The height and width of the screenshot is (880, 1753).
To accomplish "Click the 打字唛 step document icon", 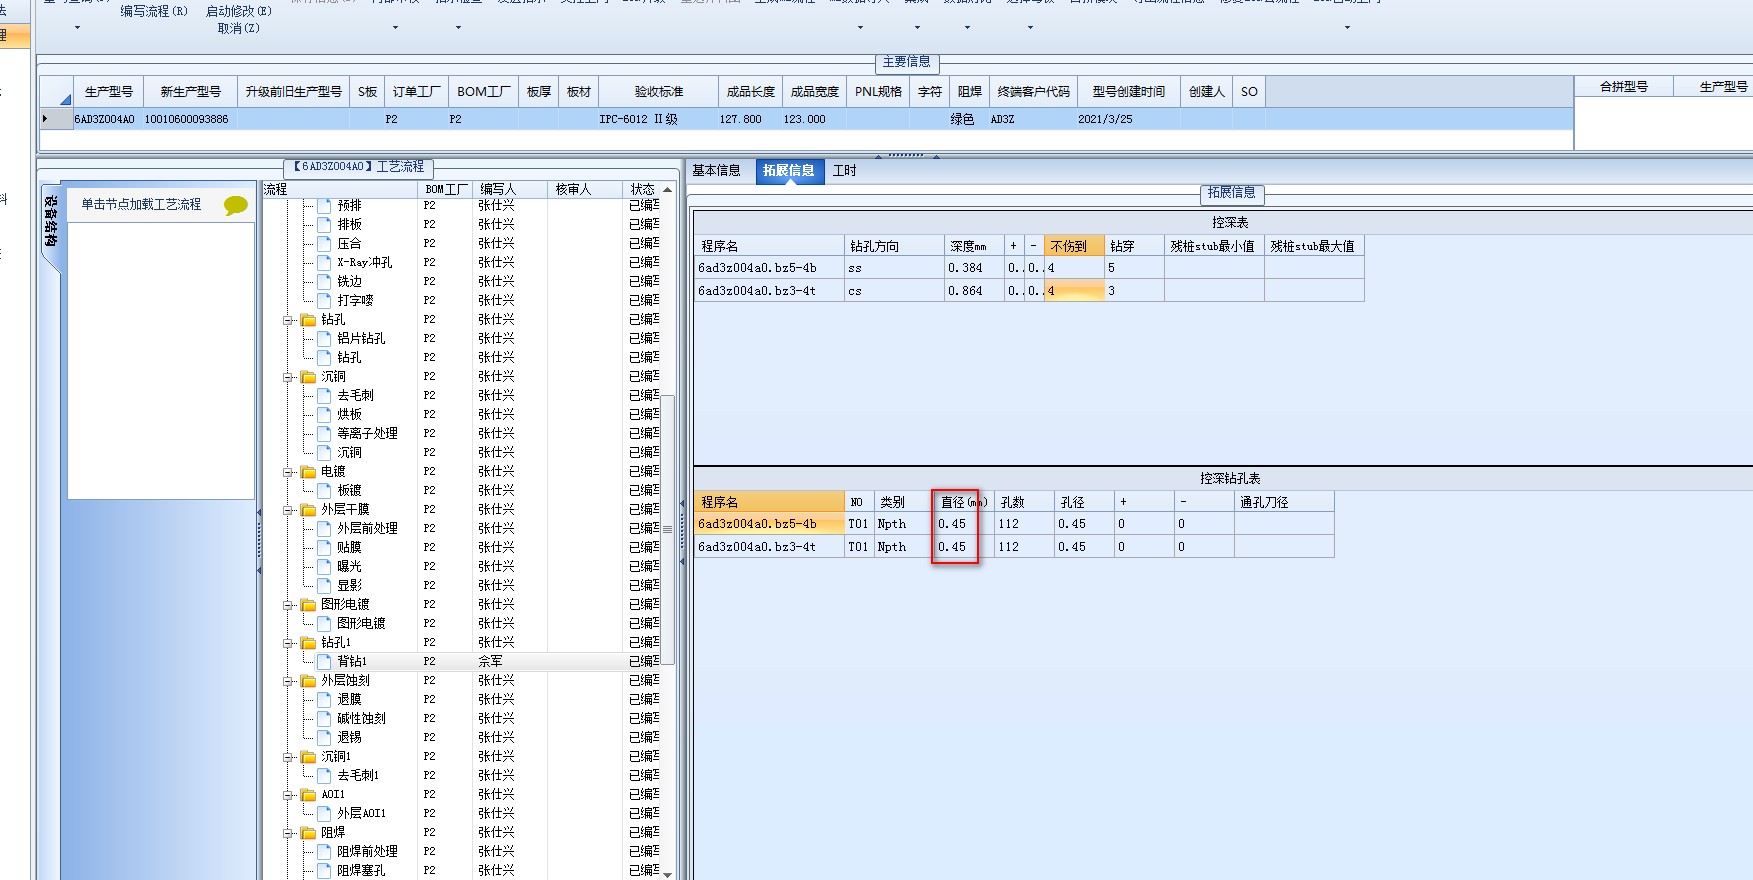I will coord(324,300).
